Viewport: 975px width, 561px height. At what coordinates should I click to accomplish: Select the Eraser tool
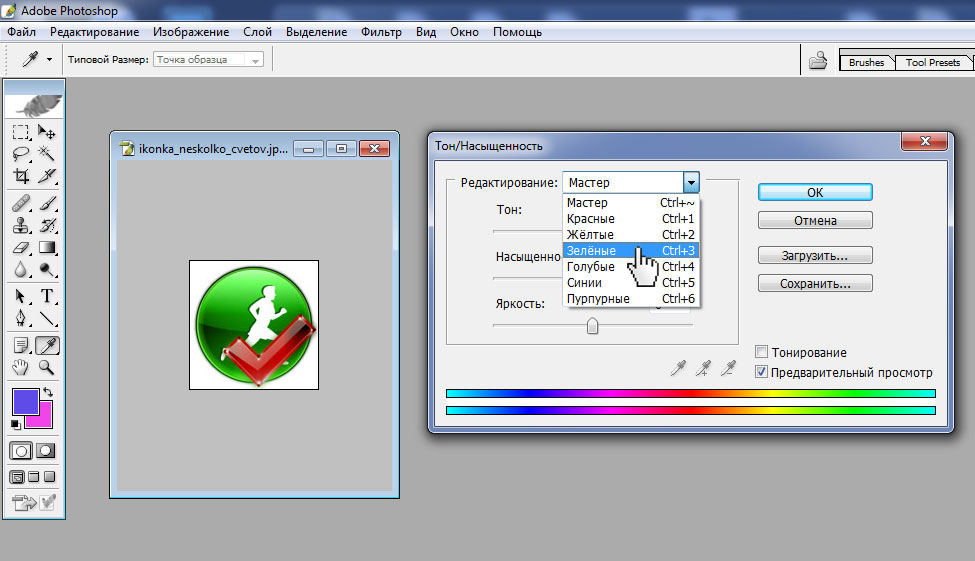[21, 248]
